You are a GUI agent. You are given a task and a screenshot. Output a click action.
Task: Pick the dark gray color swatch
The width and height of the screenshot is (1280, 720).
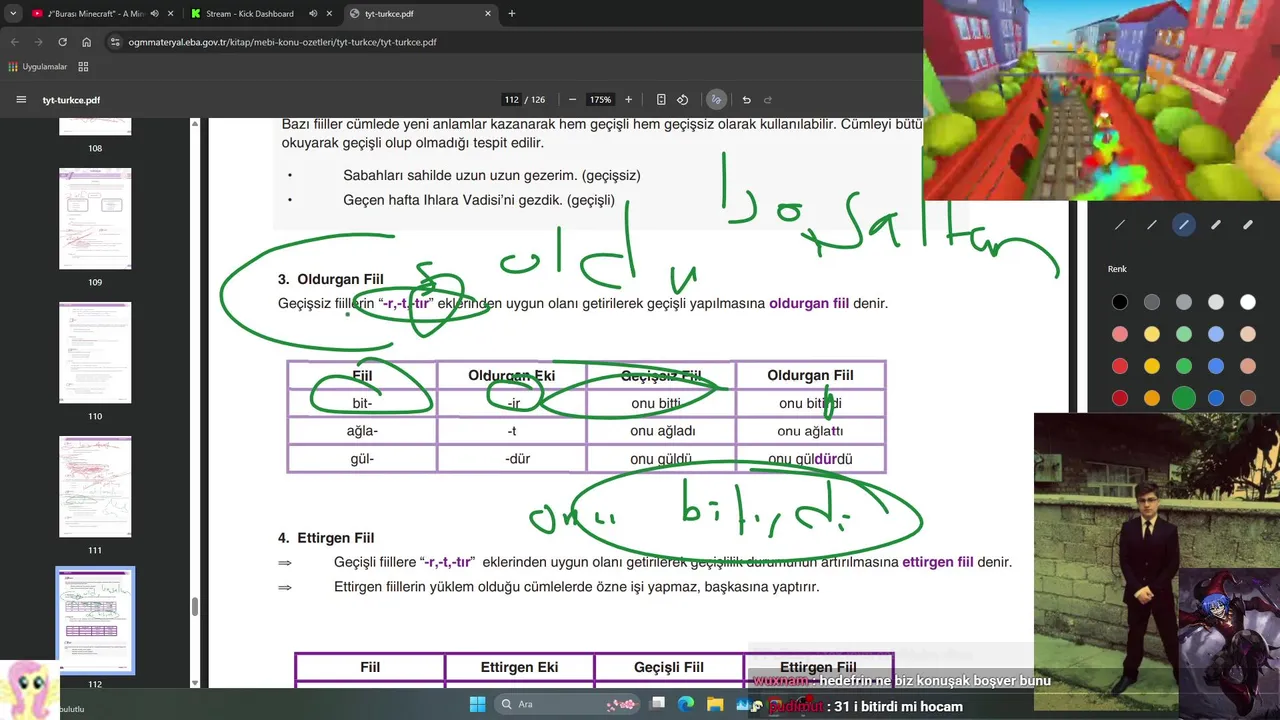point(1152,302)
